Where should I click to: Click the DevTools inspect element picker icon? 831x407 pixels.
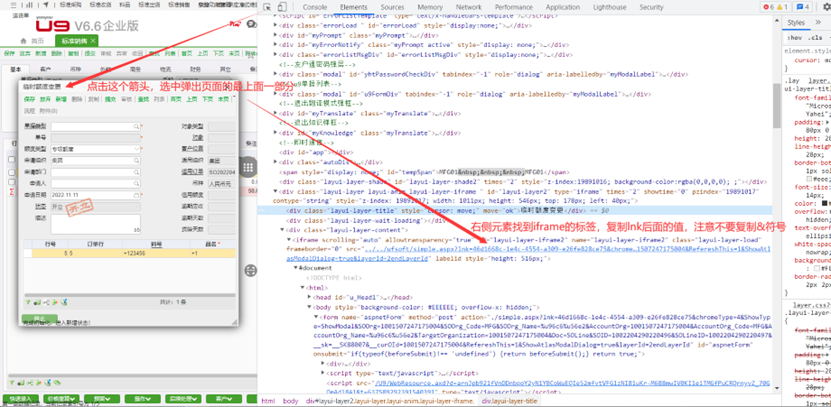click(x=266, y=6)
